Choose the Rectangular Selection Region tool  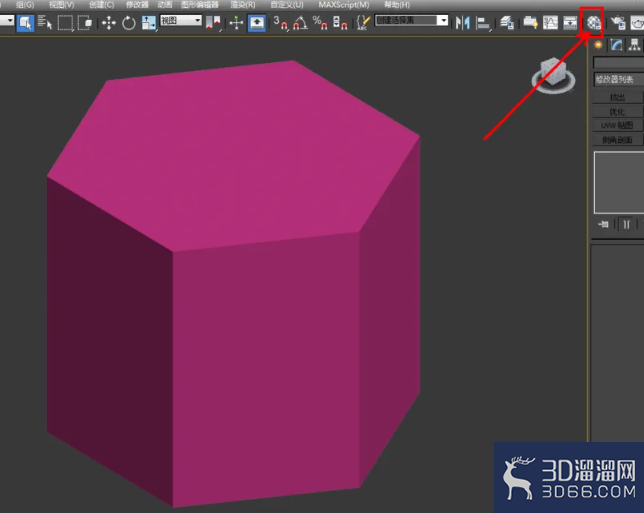pos(65,23)
